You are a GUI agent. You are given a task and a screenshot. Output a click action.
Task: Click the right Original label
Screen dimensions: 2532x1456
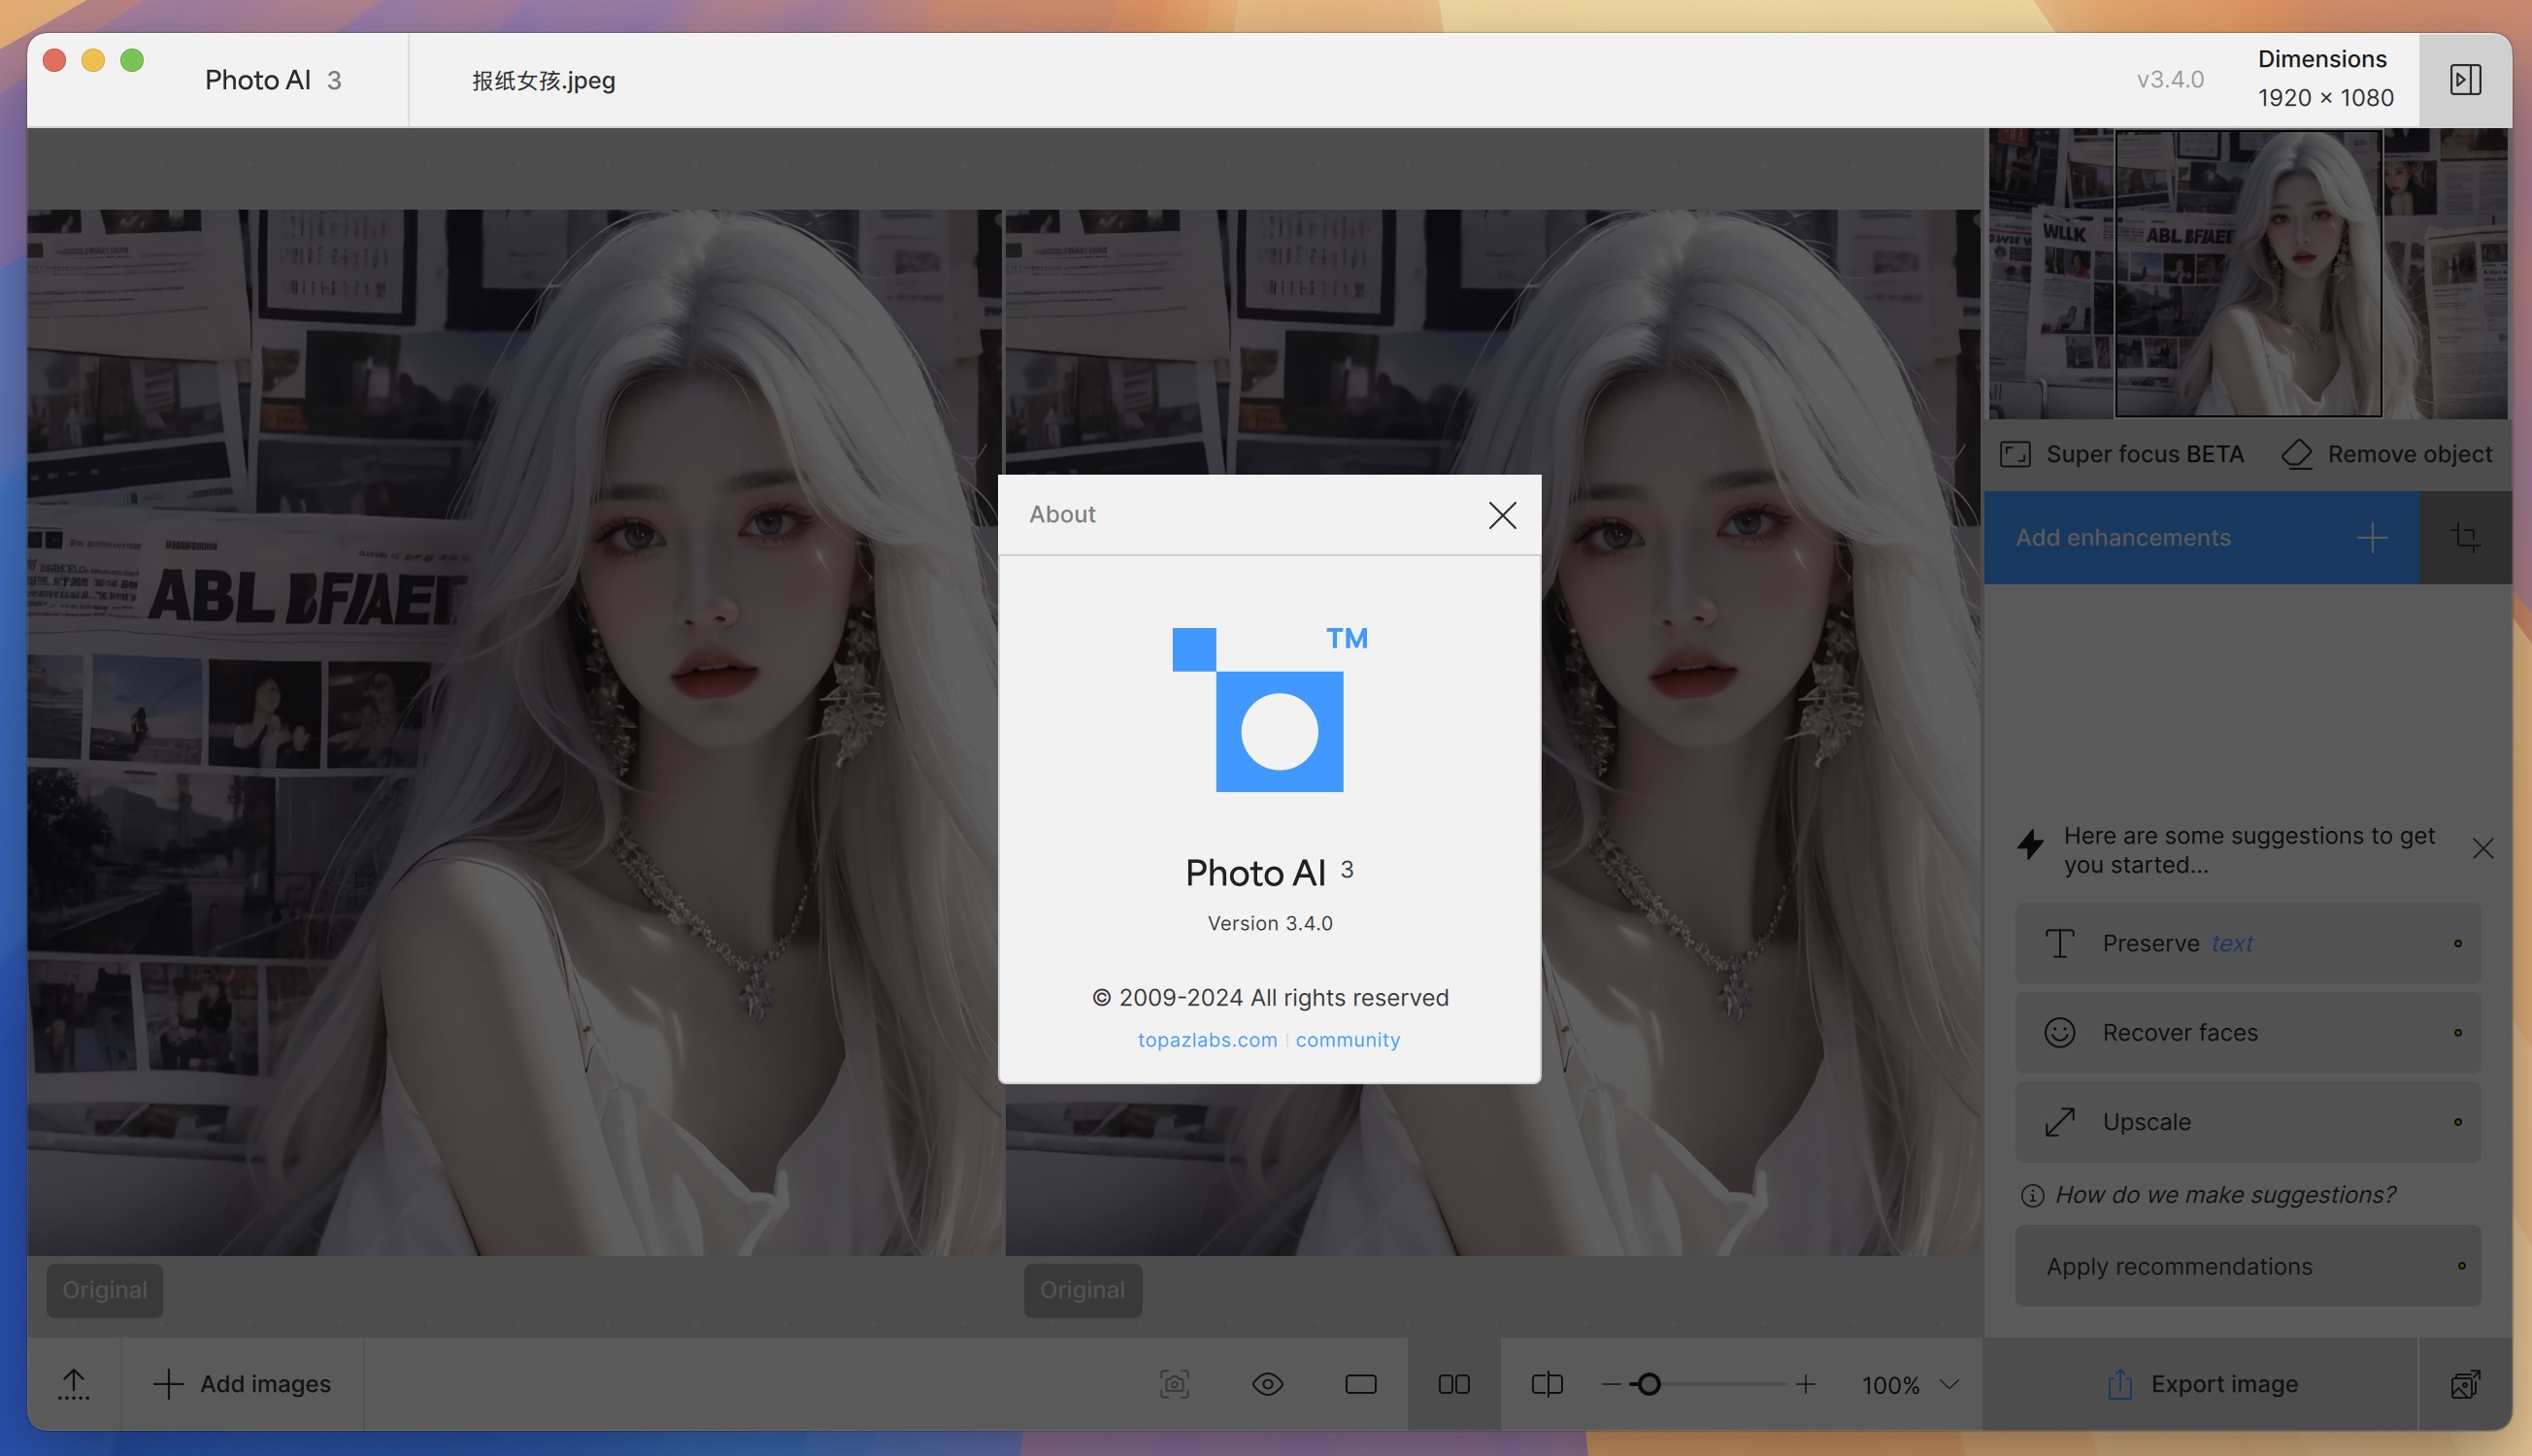tap(1082, 1290)
